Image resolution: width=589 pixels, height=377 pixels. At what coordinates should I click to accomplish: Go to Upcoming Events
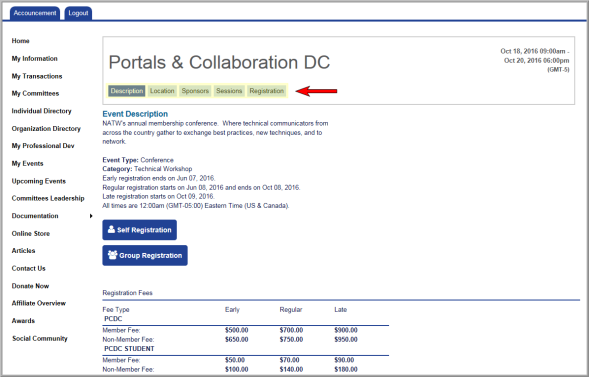[x=39, y=181]
